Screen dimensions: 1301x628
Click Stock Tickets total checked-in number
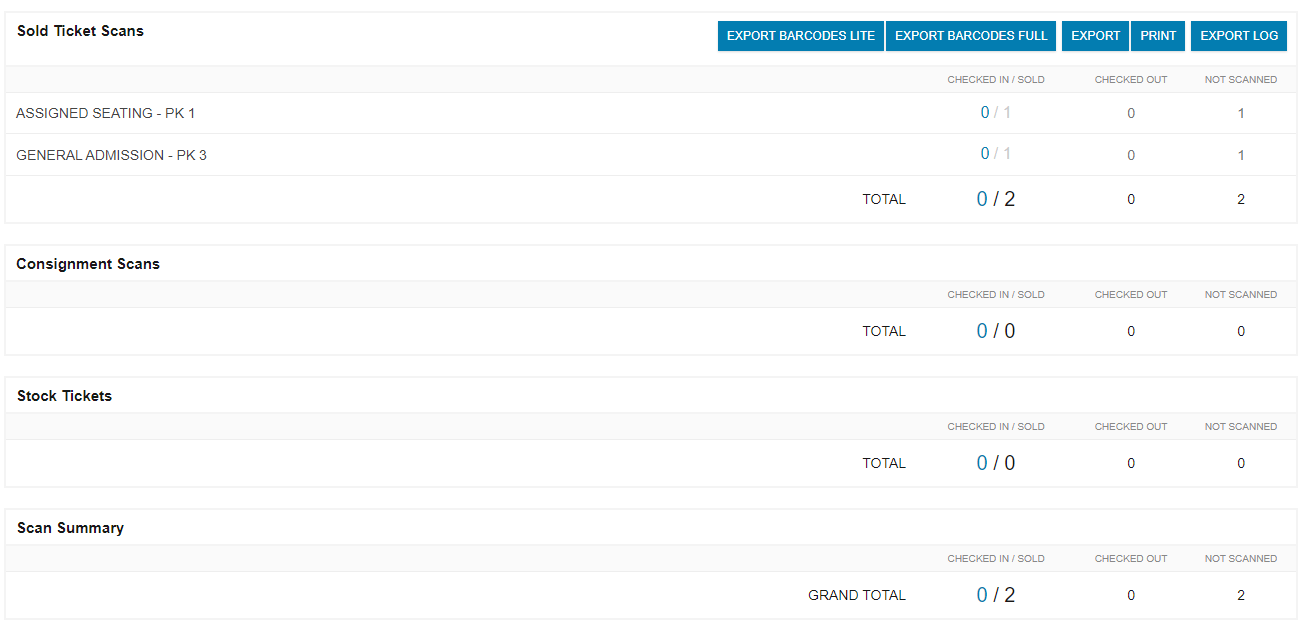tap(982, 463)
